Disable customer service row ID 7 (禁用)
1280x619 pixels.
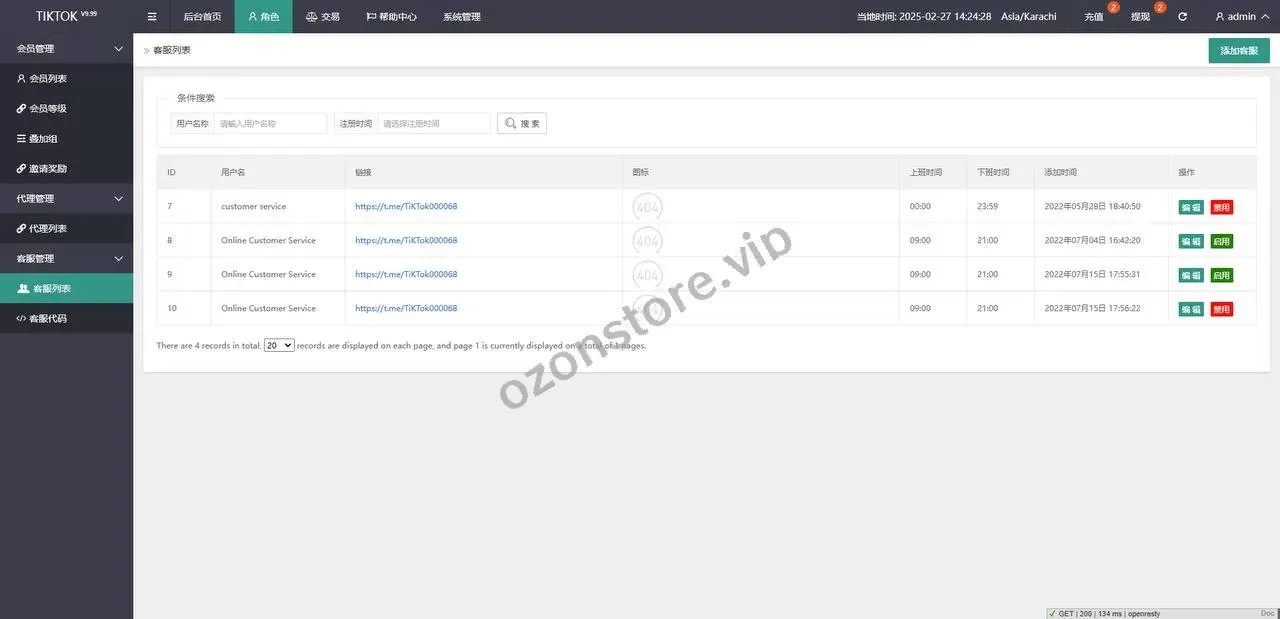(x=1221, y=207)
